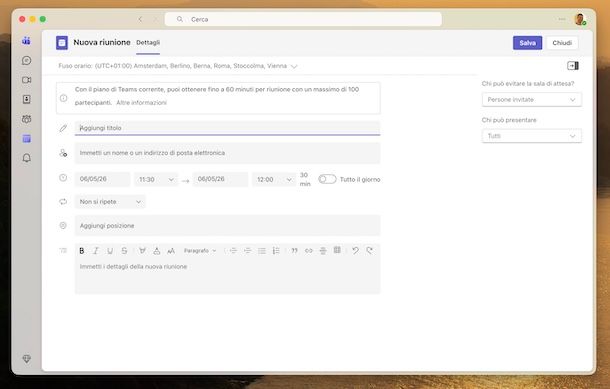The width and height of the screenshot is (610, 389).
Task: Click the diamond premium icon at sidebar bottom
Action: click(x=26, y=359)
